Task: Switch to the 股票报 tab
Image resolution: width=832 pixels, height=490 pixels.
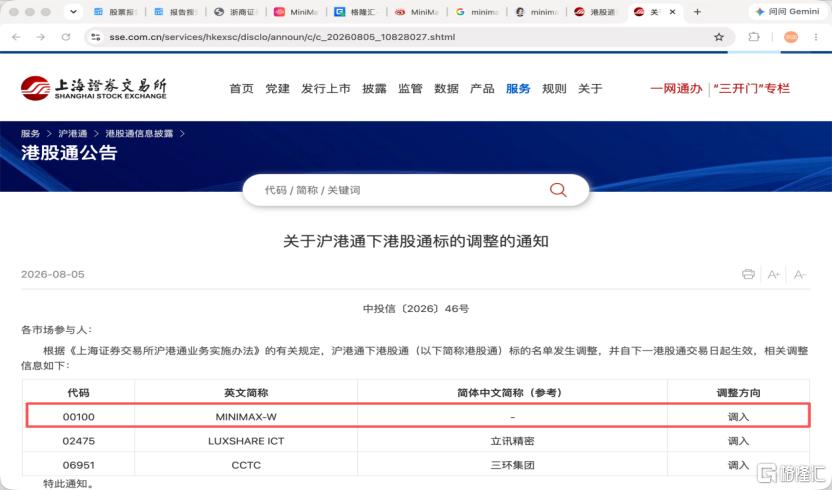Action: [115, 12]
